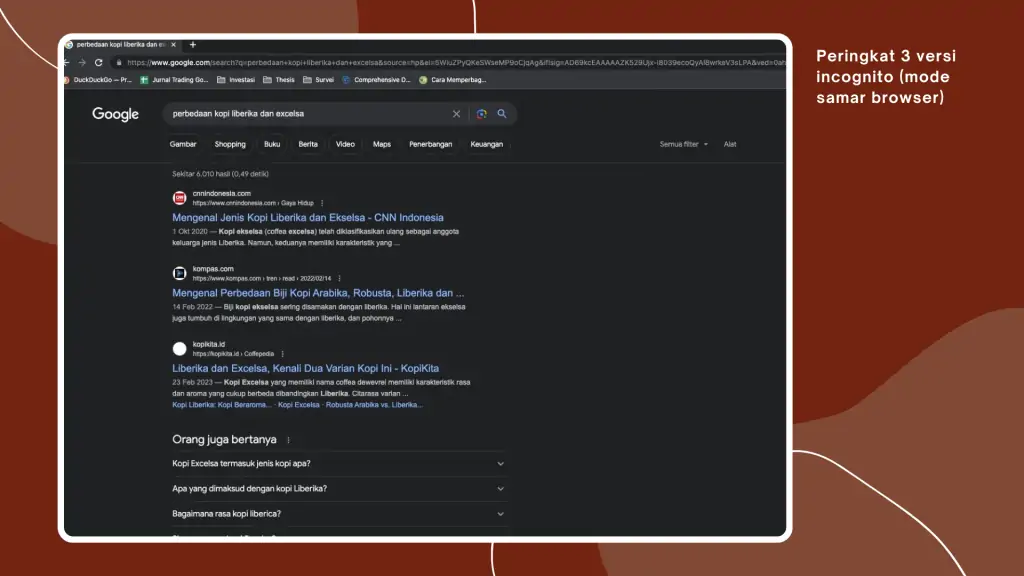The image size is (1024, 576).
Task: Select the Video search filter
Action: coord(345,144)
